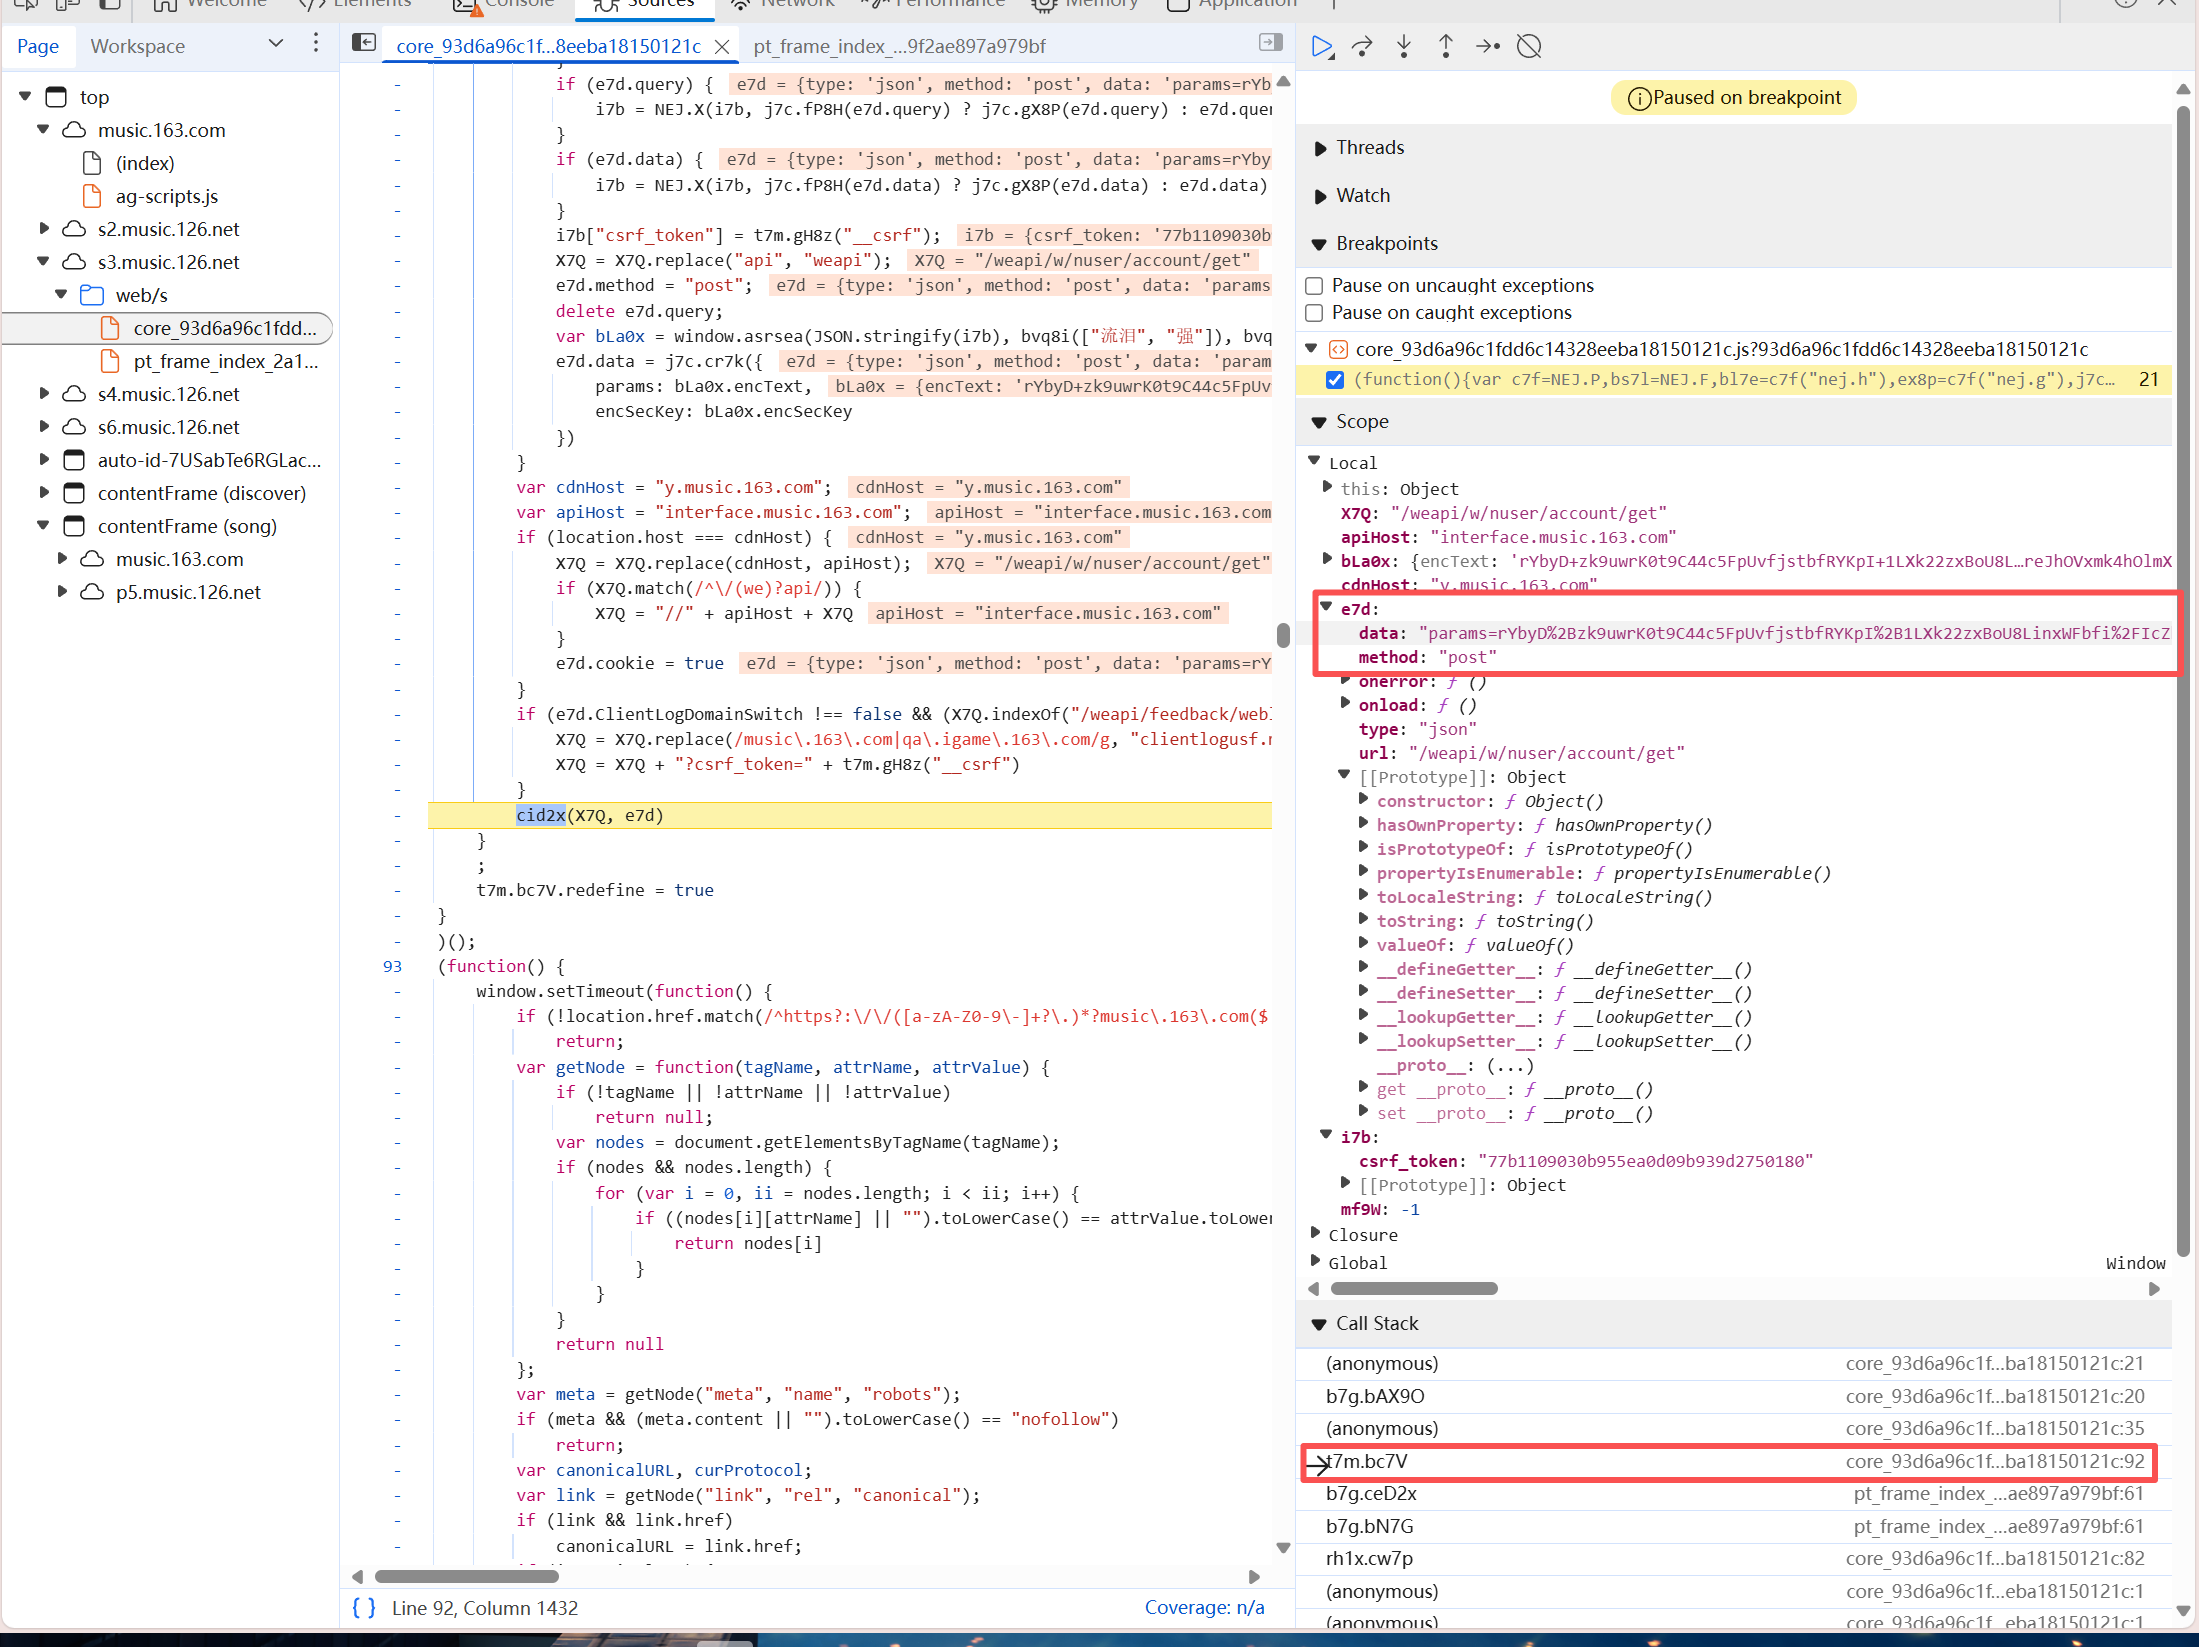Enable Pause on uncaught exceptions
Image resolution: width=2199 pixels, height=1647 pixels.
(1315, 286)
